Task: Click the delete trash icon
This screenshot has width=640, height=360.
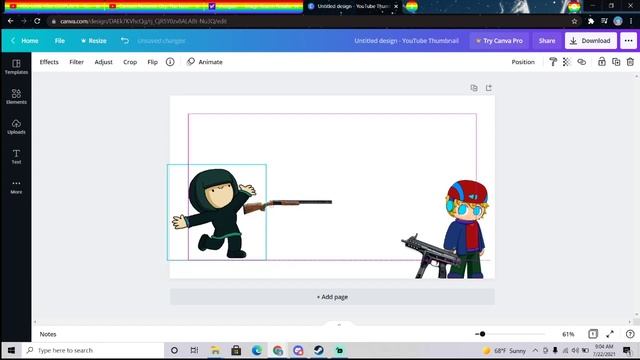Action: (x=630, y=62)
